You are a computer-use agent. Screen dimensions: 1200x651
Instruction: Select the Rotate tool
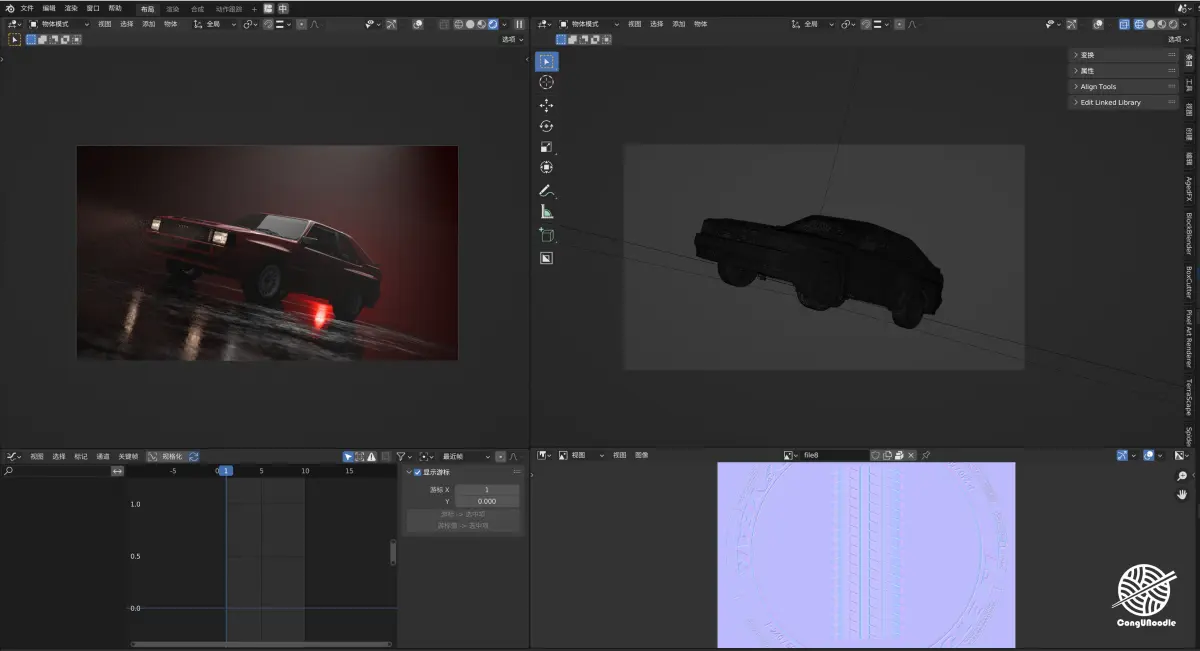click(x=547, y=126)
